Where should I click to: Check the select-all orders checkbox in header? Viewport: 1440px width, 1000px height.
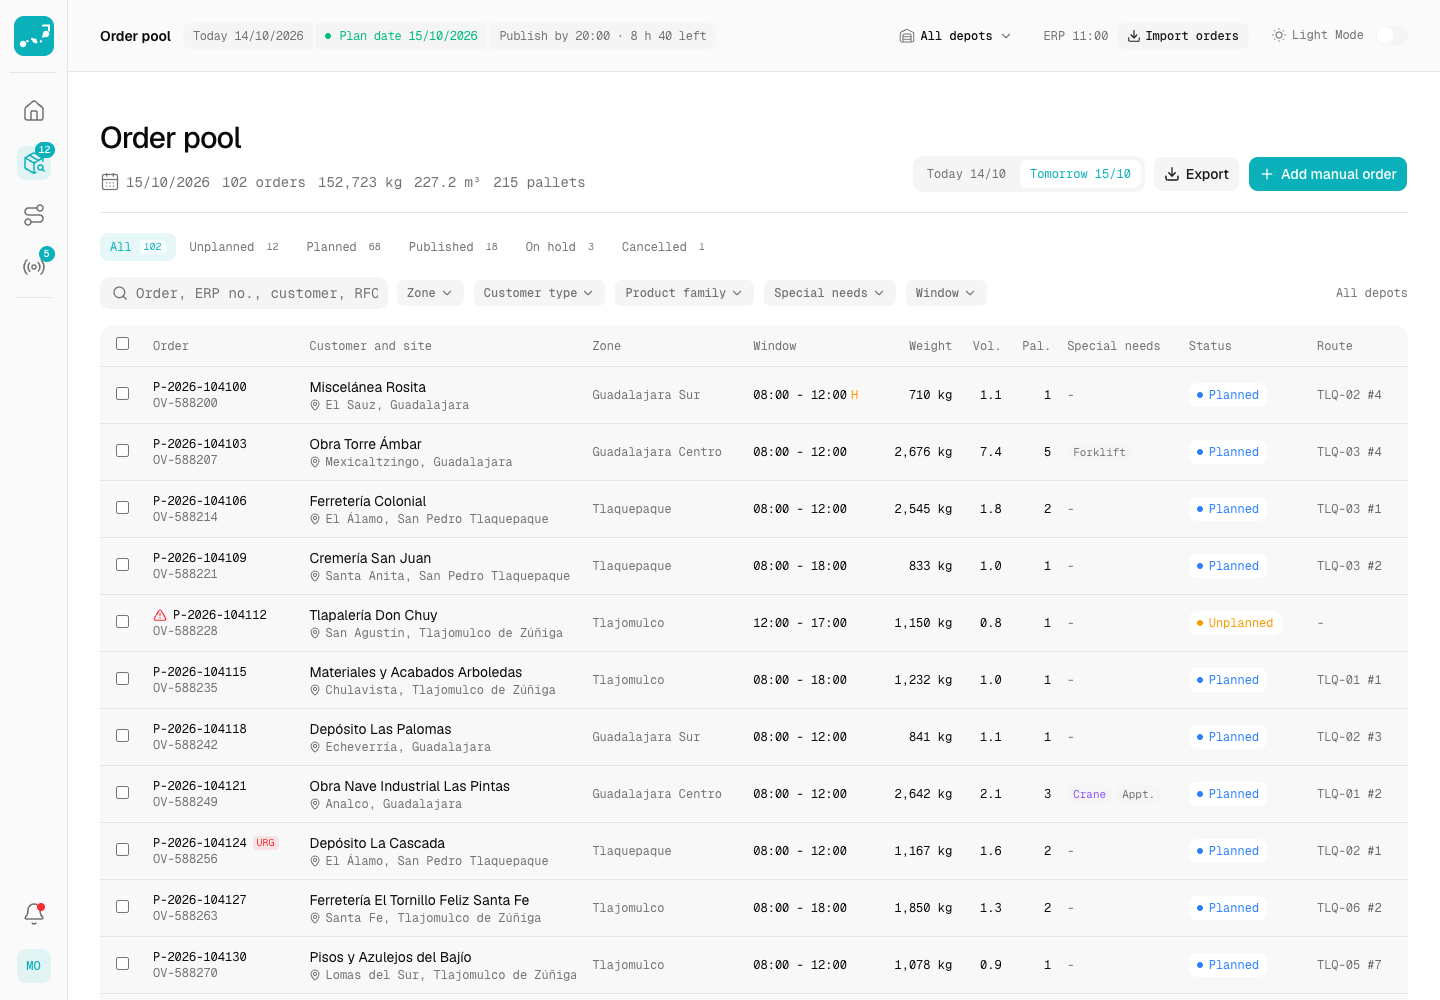(123, 344)
